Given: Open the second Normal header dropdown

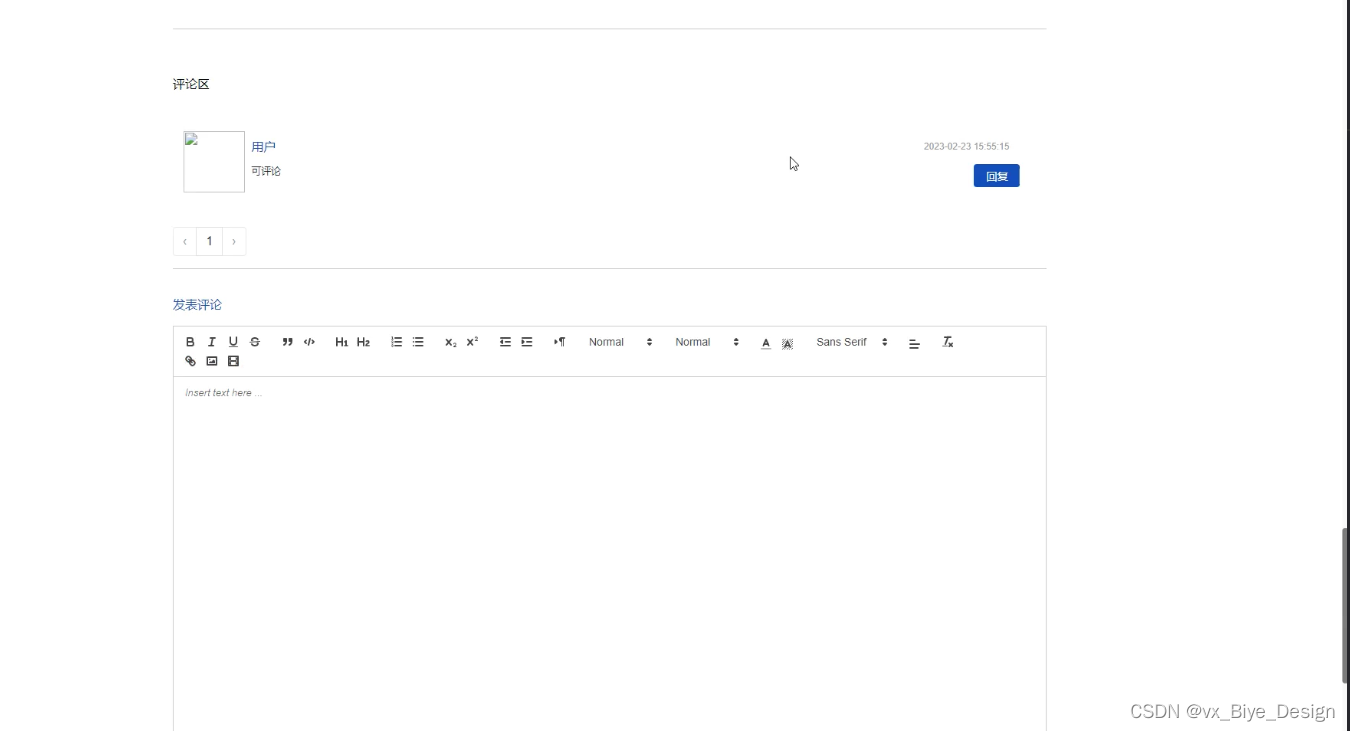Looking at the screenshot, I should [x=707, y=342].
